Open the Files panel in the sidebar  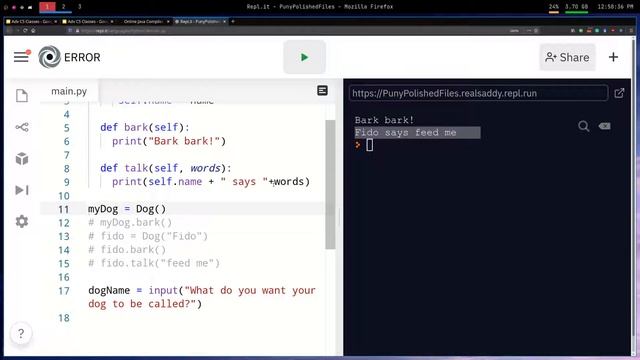pyautogui.click(x=22, y=96)
